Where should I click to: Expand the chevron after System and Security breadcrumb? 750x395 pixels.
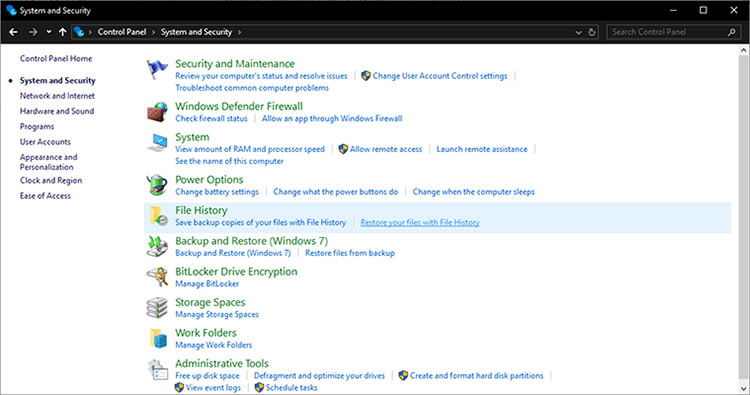[239, 33]
